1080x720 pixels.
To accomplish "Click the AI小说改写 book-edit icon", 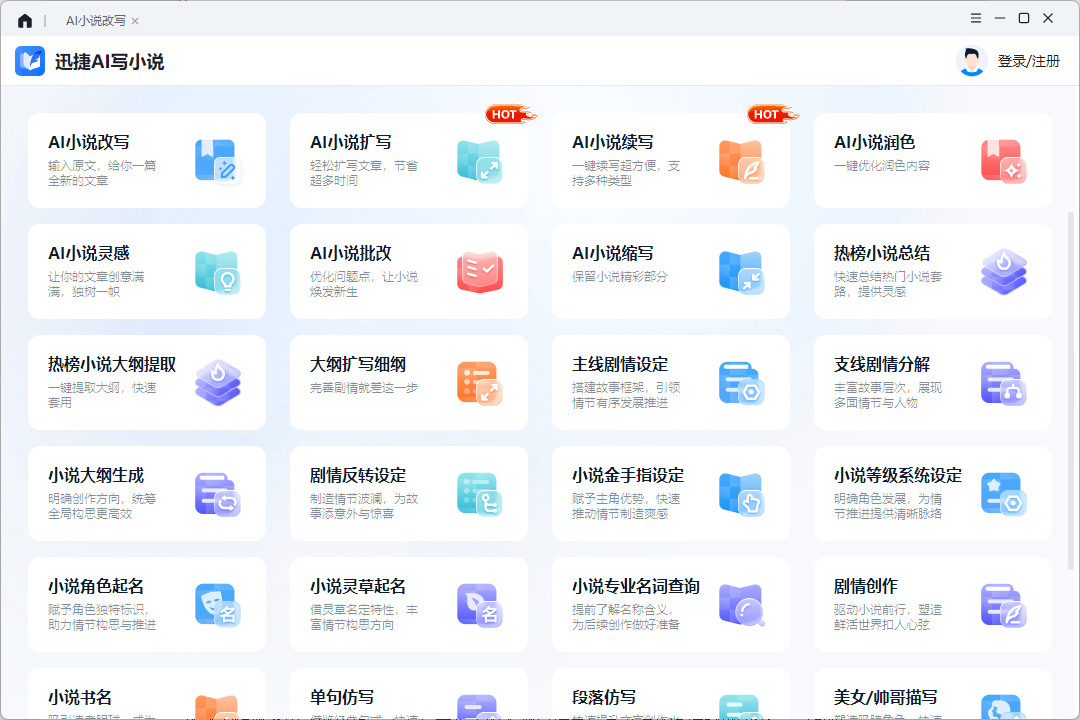I will point(217,161).
